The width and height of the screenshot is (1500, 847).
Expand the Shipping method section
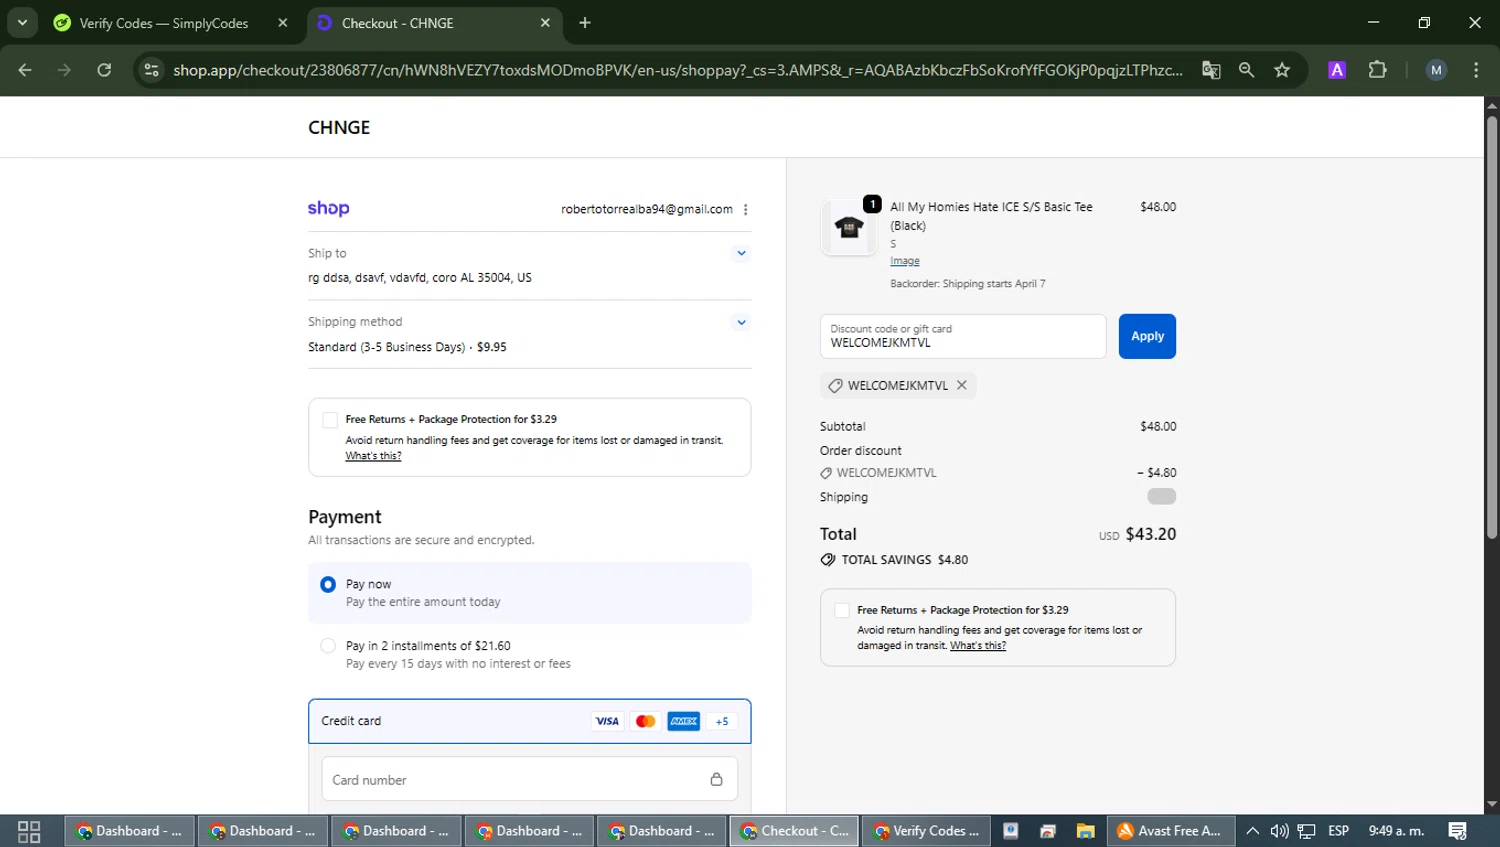point(741,322)
